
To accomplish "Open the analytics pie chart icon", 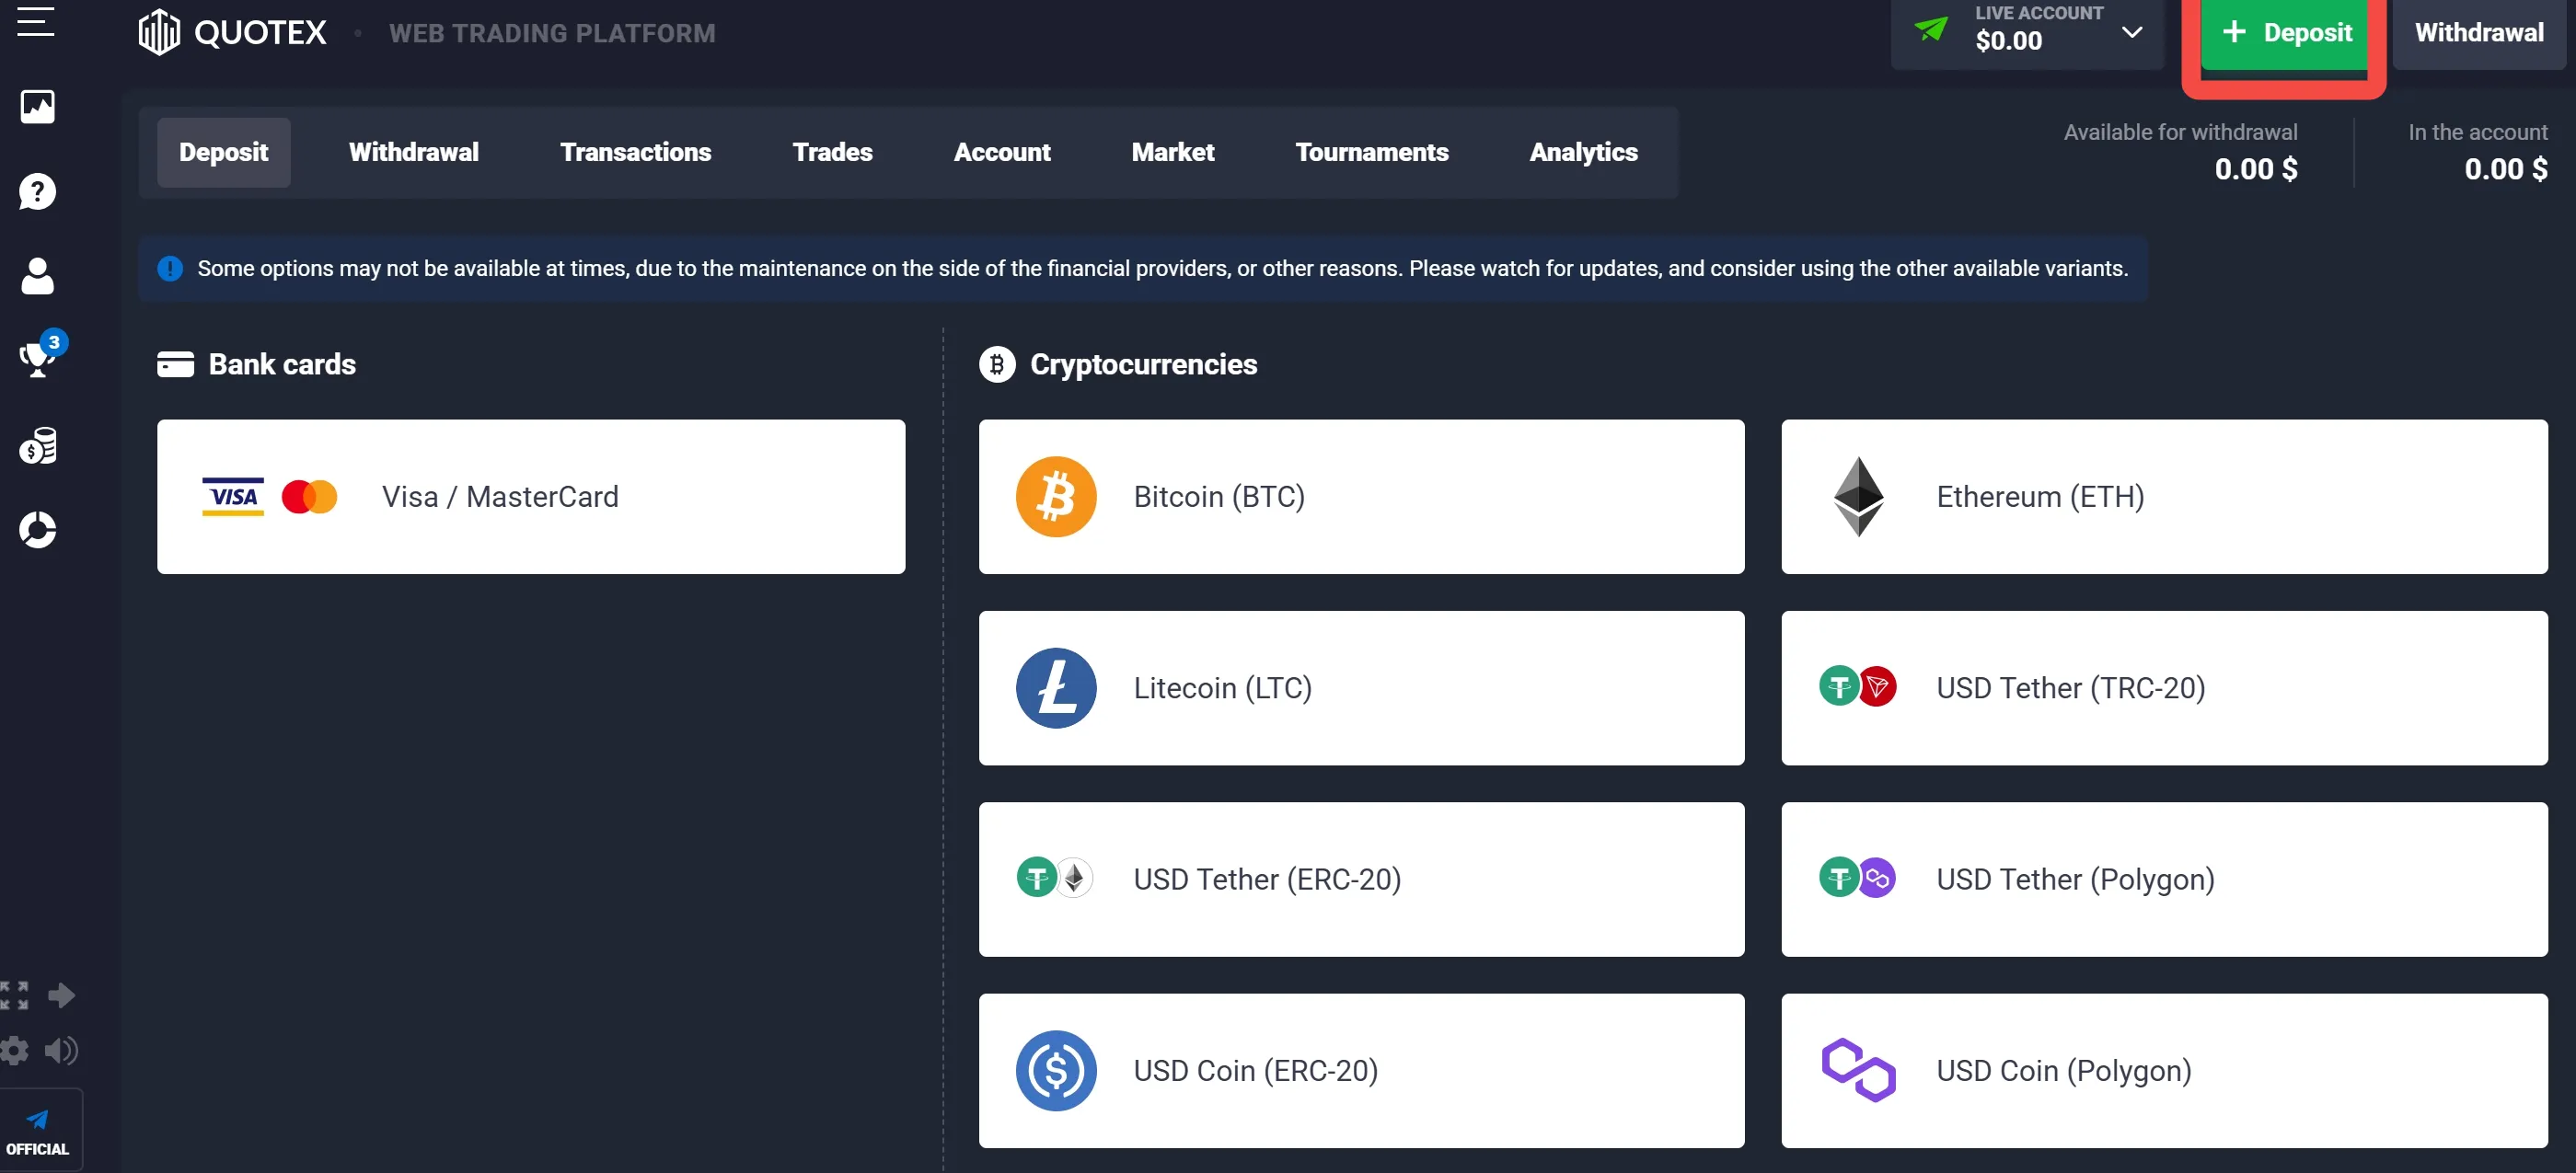I will [38, 530].
